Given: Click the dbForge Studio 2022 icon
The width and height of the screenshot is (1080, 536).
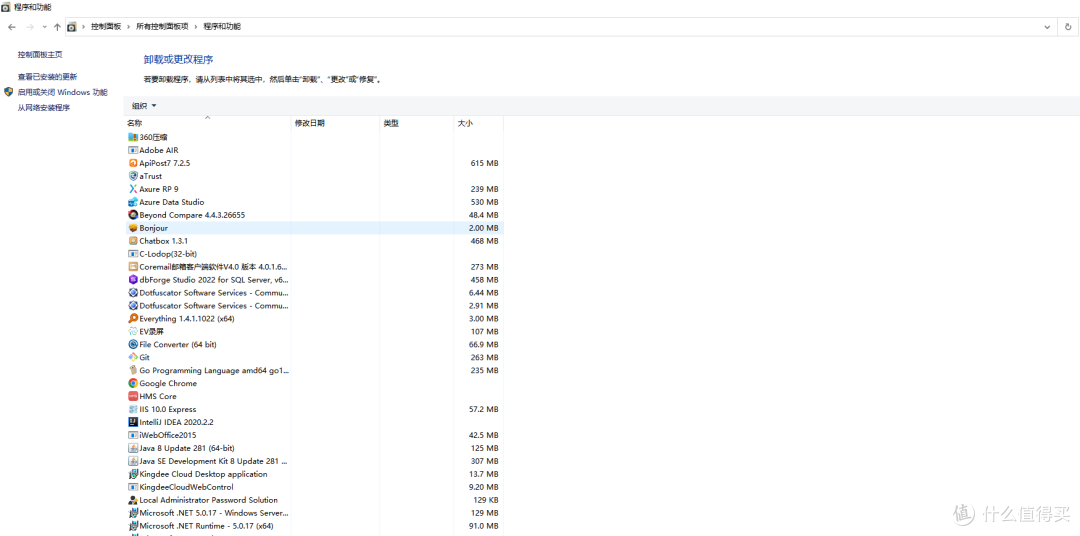Looking at the screenshot, I should (x=133, y=280).
